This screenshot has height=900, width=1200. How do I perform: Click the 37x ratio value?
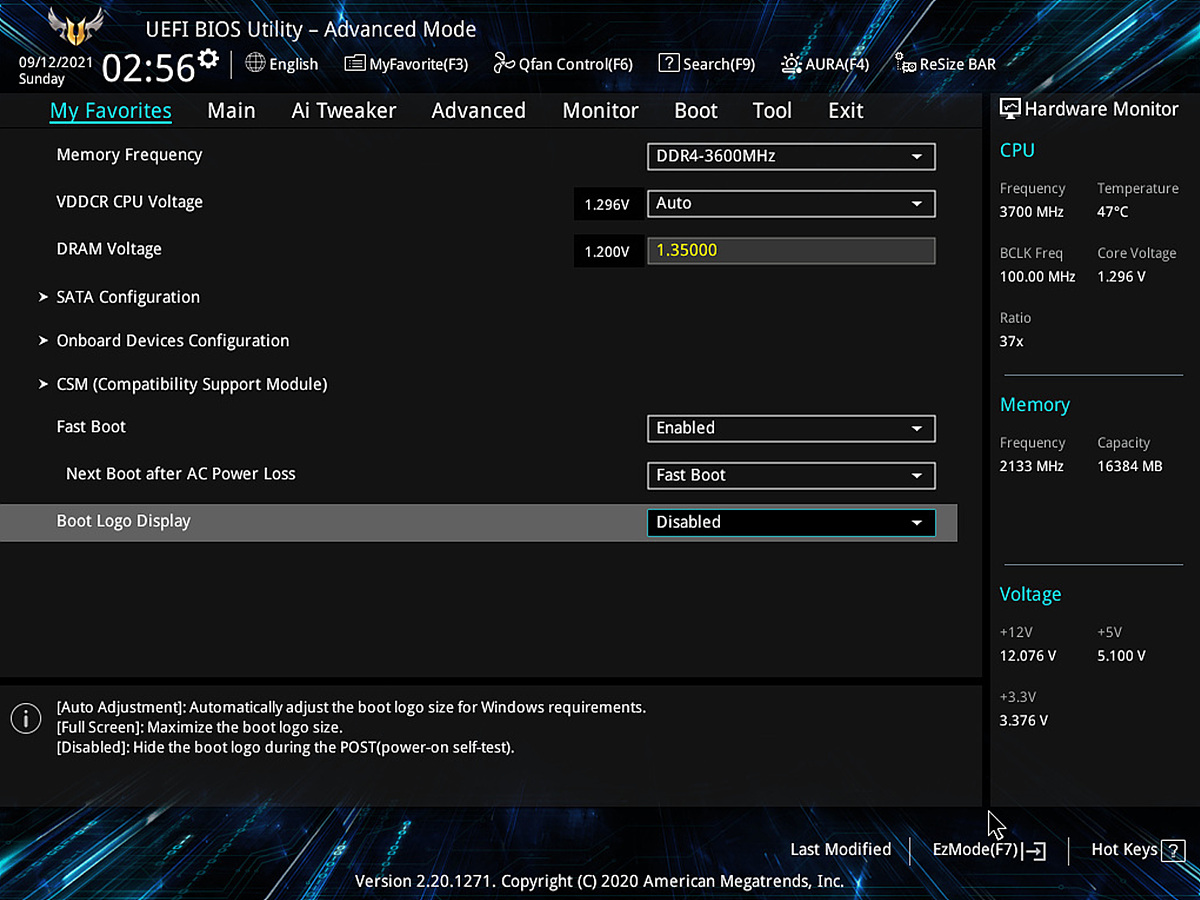[1011, 341]
